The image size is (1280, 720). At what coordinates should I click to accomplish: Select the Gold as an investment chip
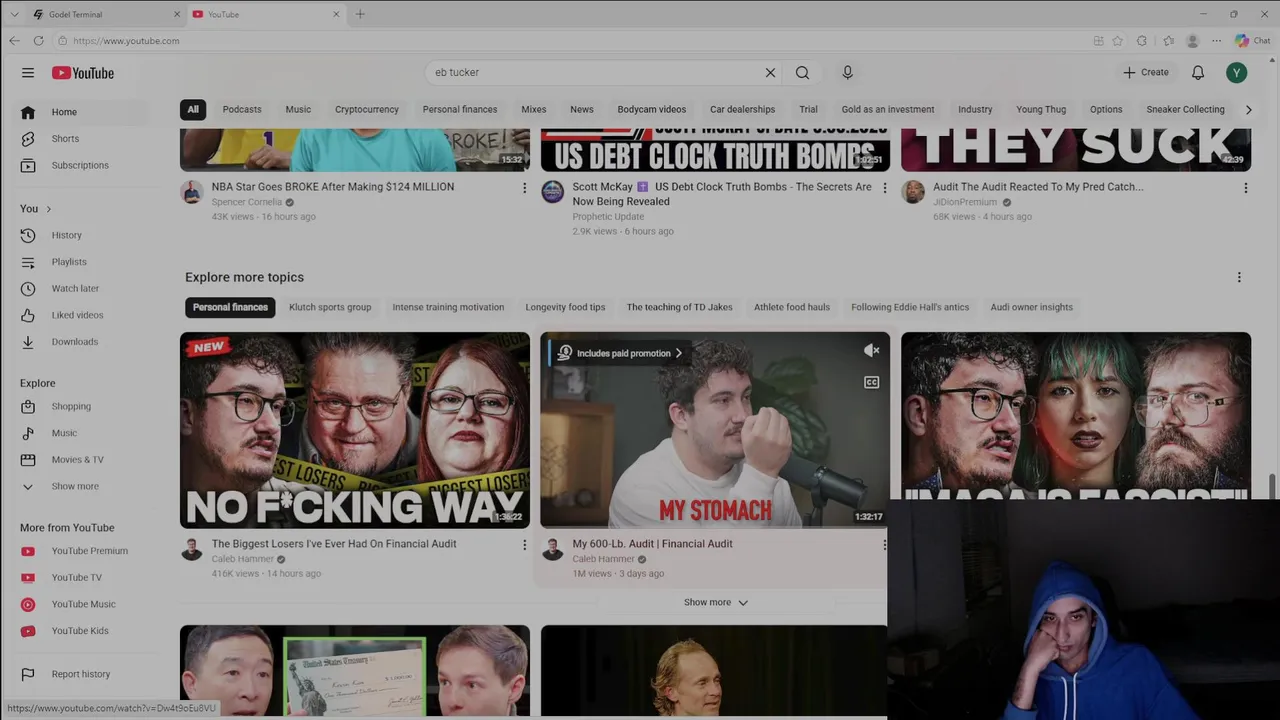coord(888,110)
